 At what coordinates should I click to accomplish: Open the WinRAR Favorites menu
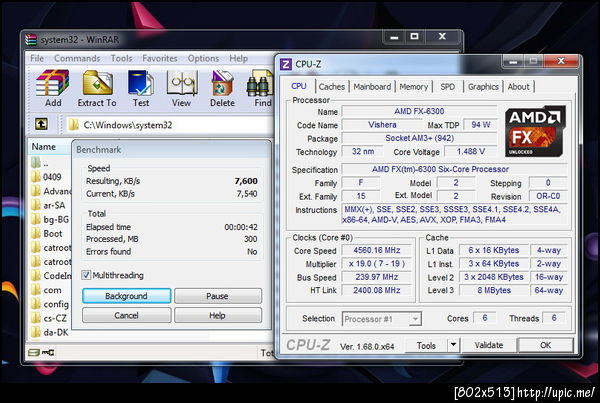click(160, 59)
